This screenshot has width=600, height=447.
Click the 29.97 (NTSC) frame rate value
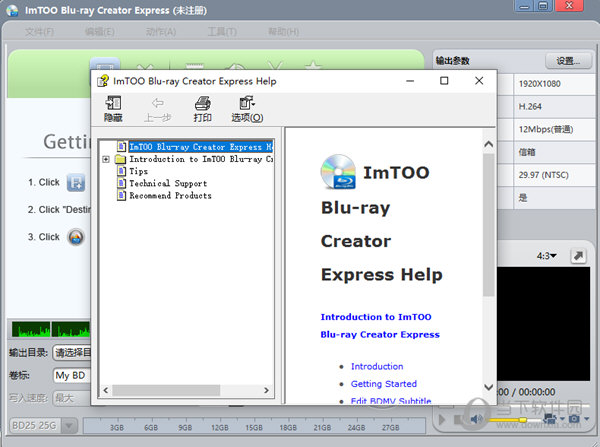(x=543, y=175)
